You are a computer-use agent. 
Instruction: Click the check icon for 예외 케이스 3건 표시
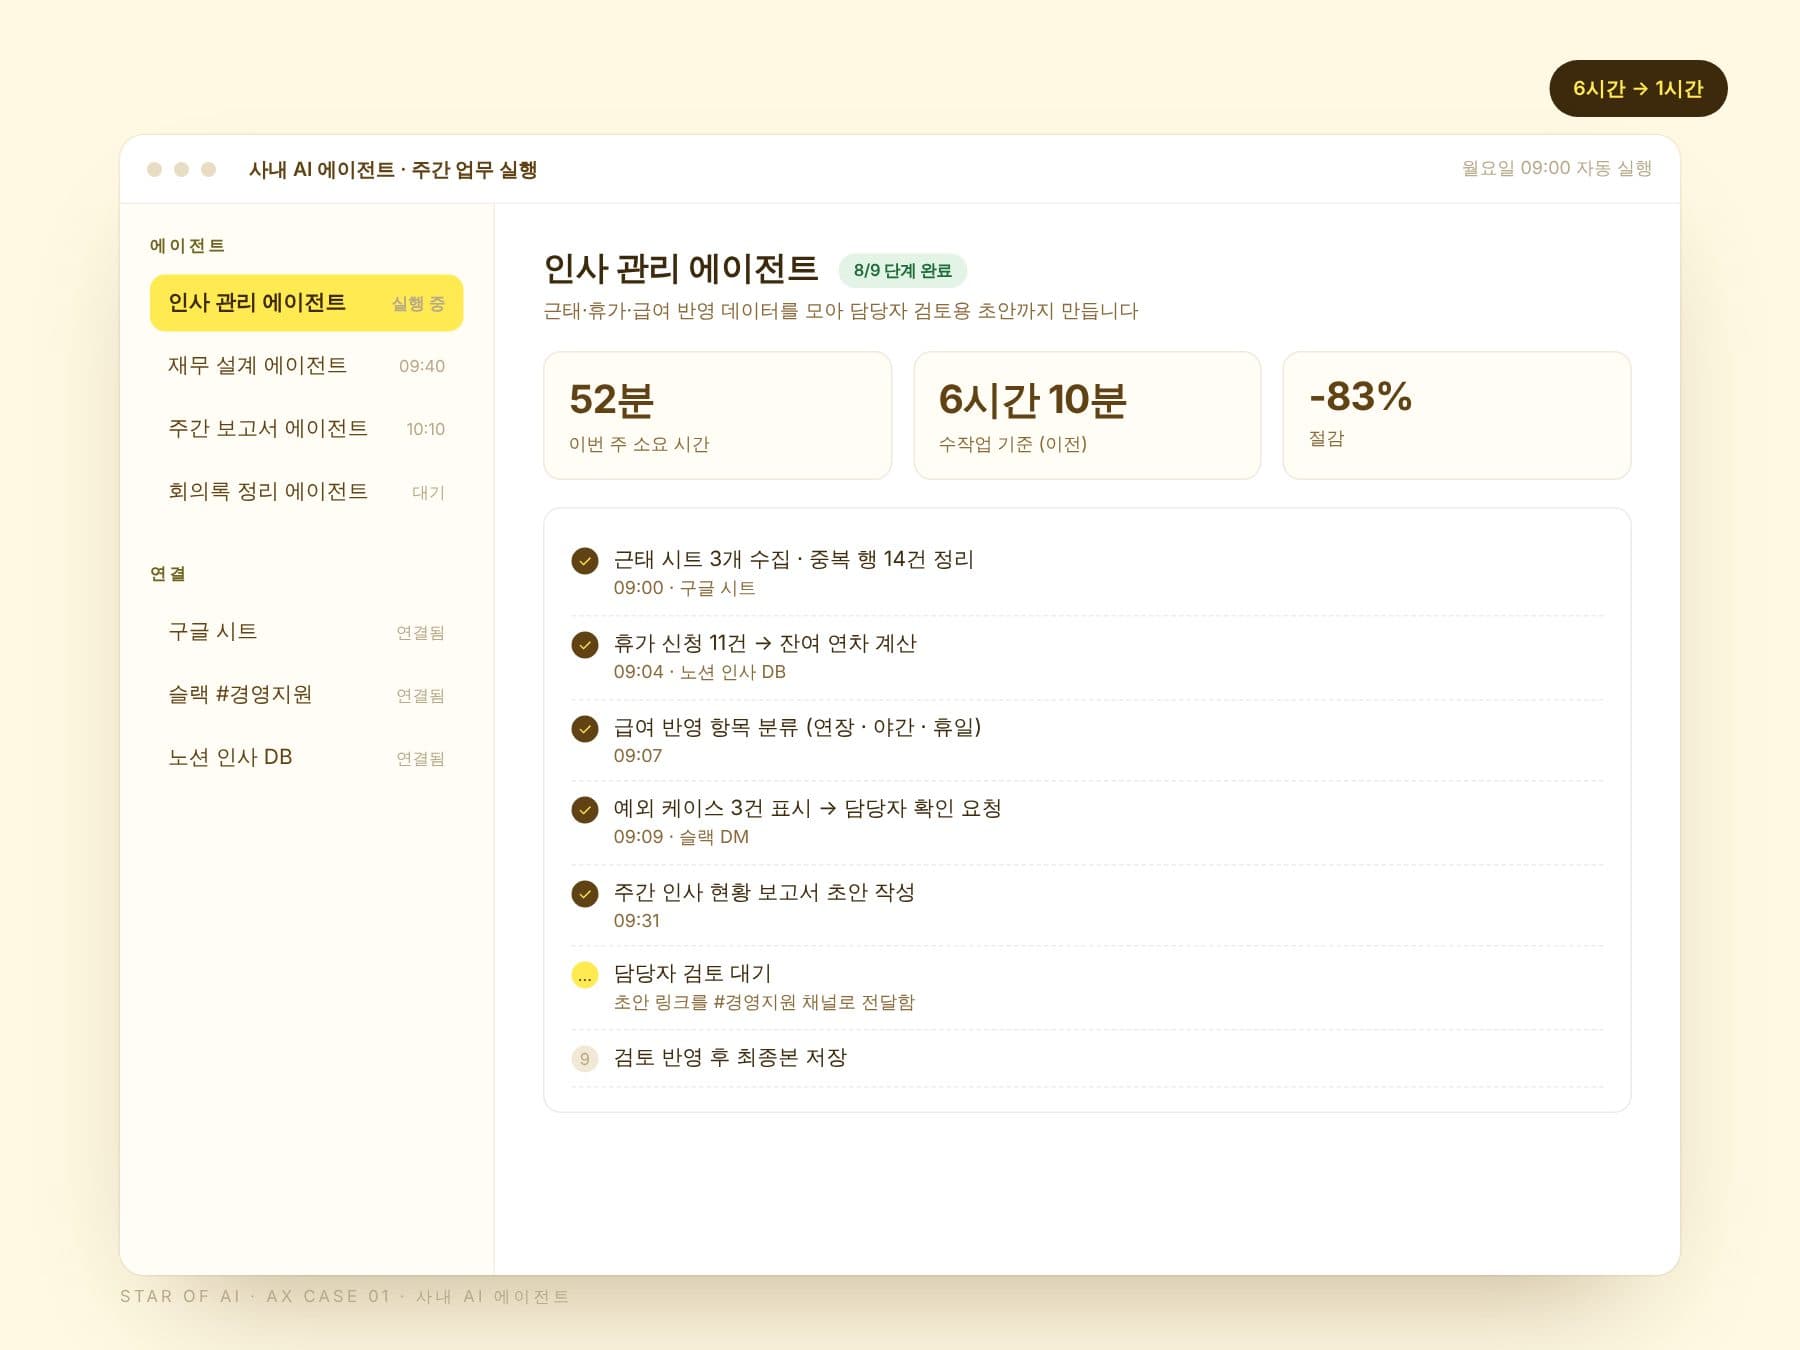point(585,810)
